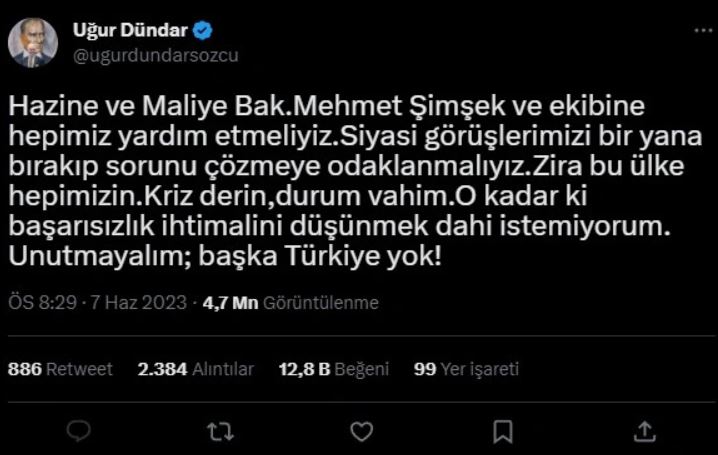Show the 886 Retweet list
Viewport: 718px width, 455px height.
60,369
